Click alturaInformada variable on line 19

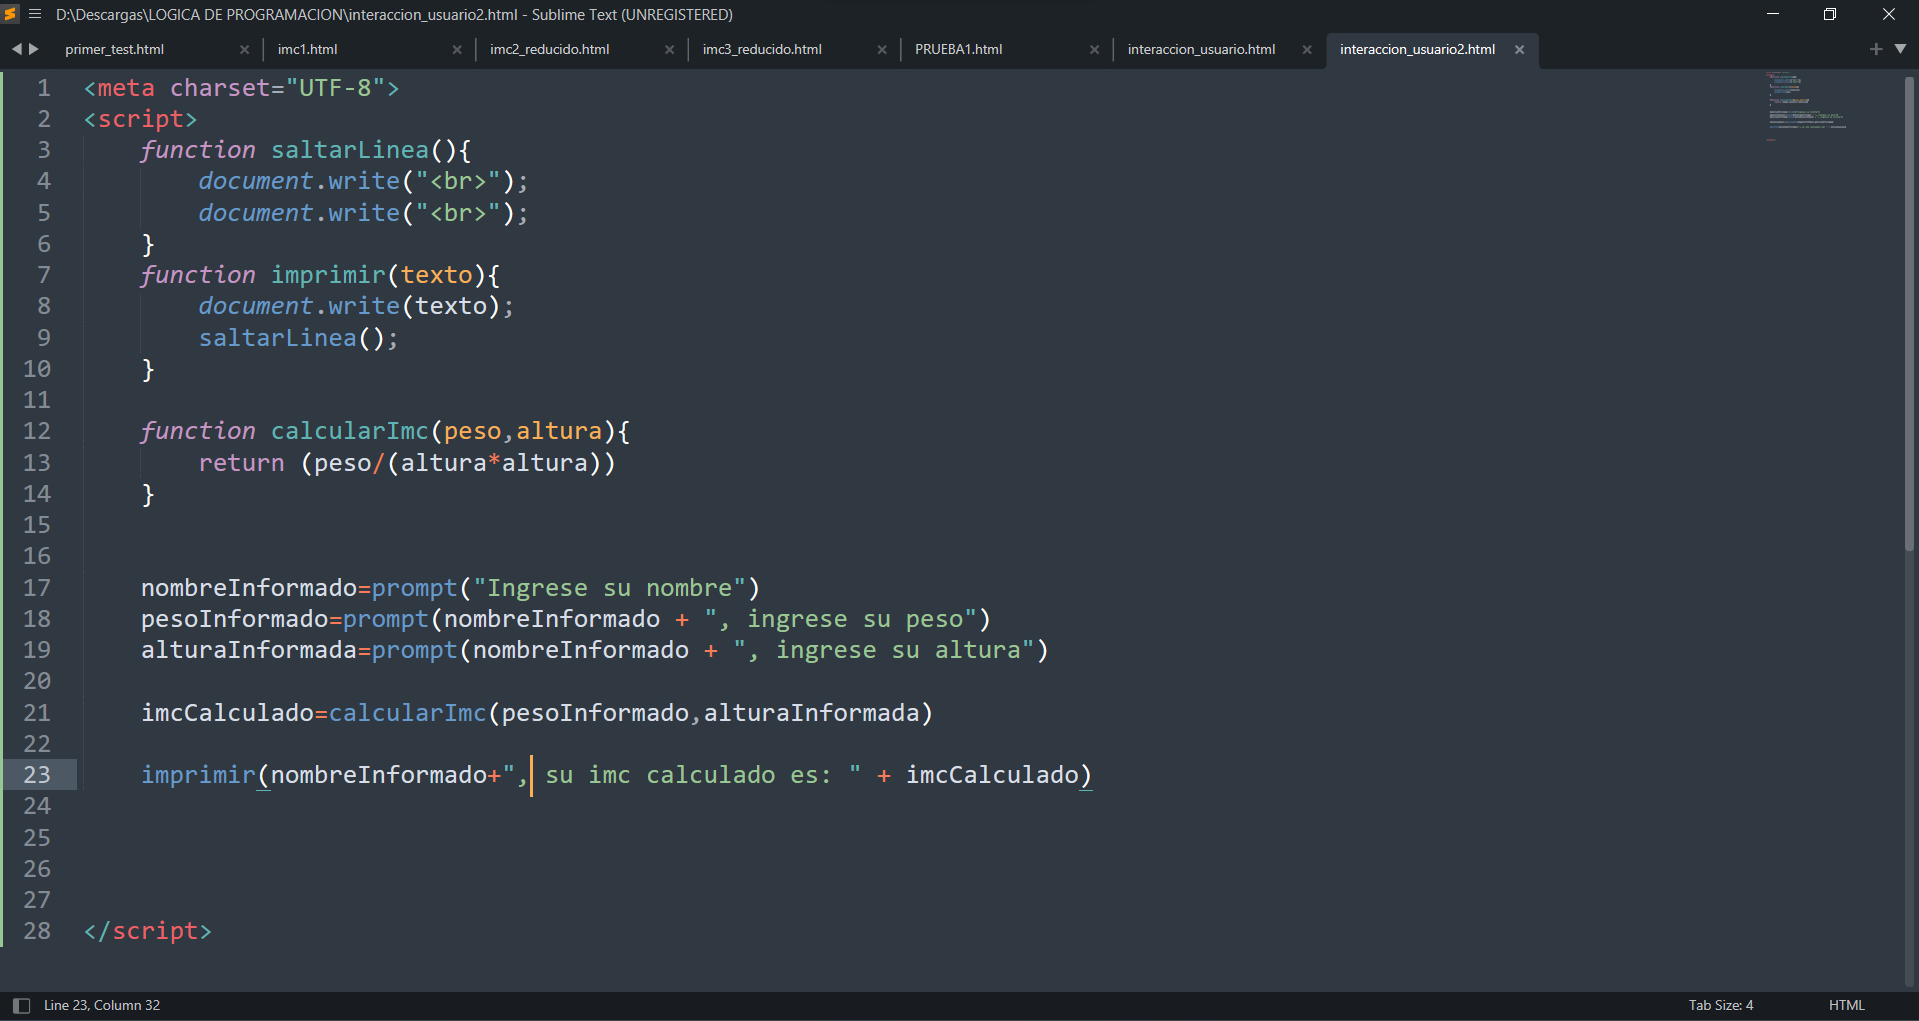coord(248,650)
